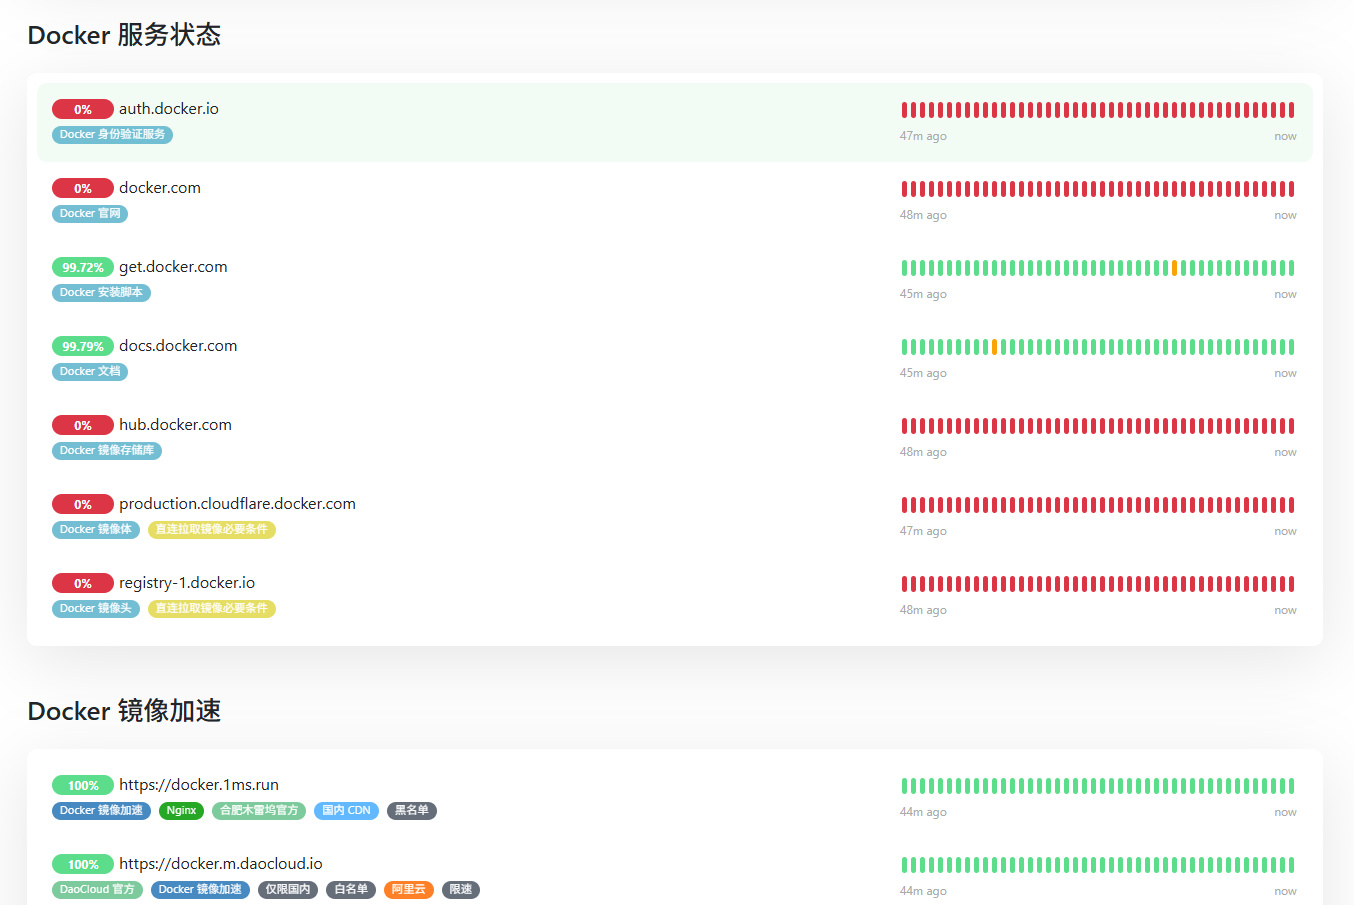Click the 0% uptime badge for auth.docker.io

pos(83,110)
